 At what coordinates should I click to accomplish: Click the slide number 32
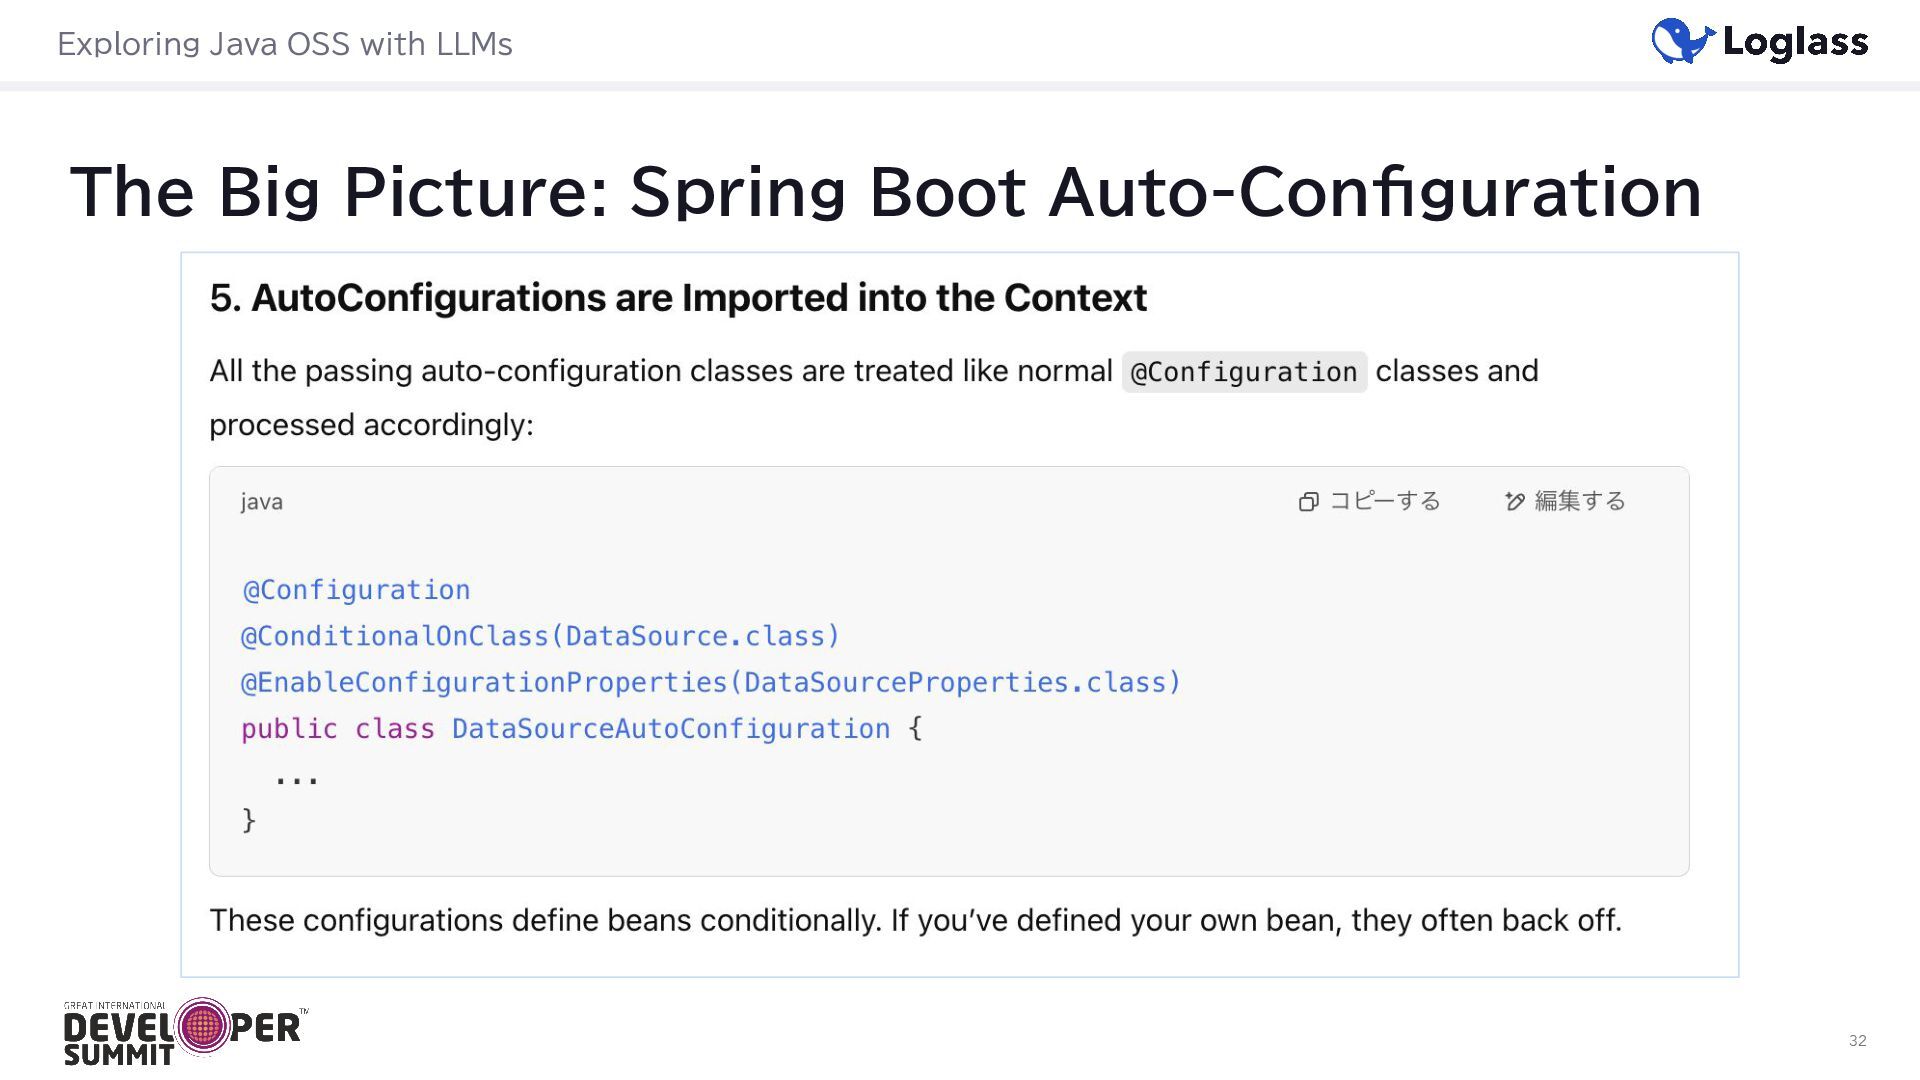pos(1857,1041)
